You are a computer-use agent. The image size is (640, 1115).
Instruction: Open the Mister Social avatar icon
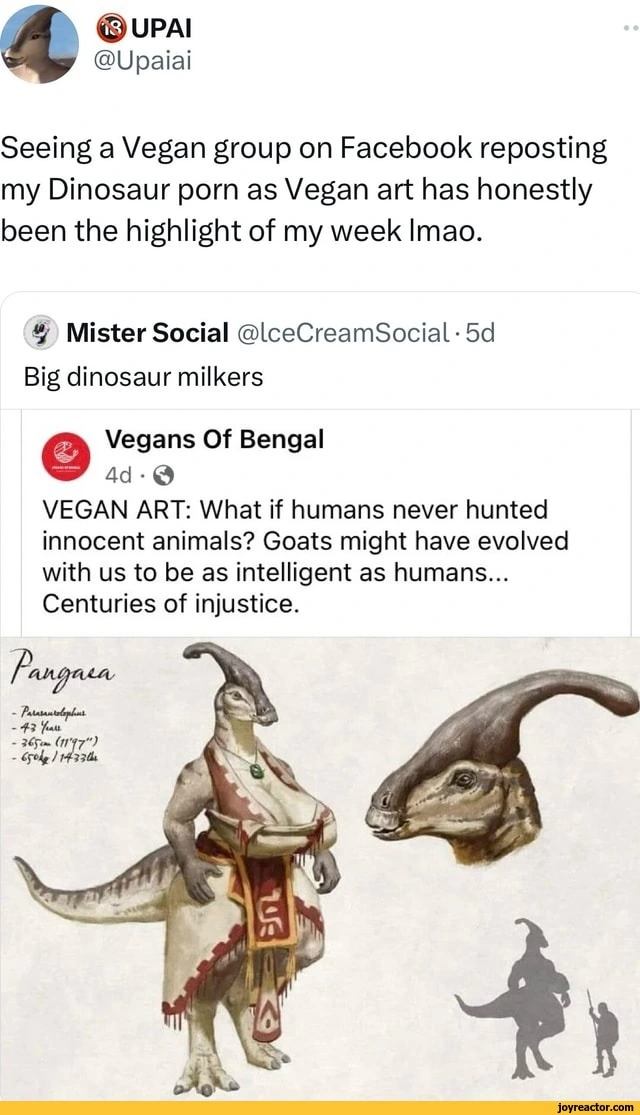40,332
